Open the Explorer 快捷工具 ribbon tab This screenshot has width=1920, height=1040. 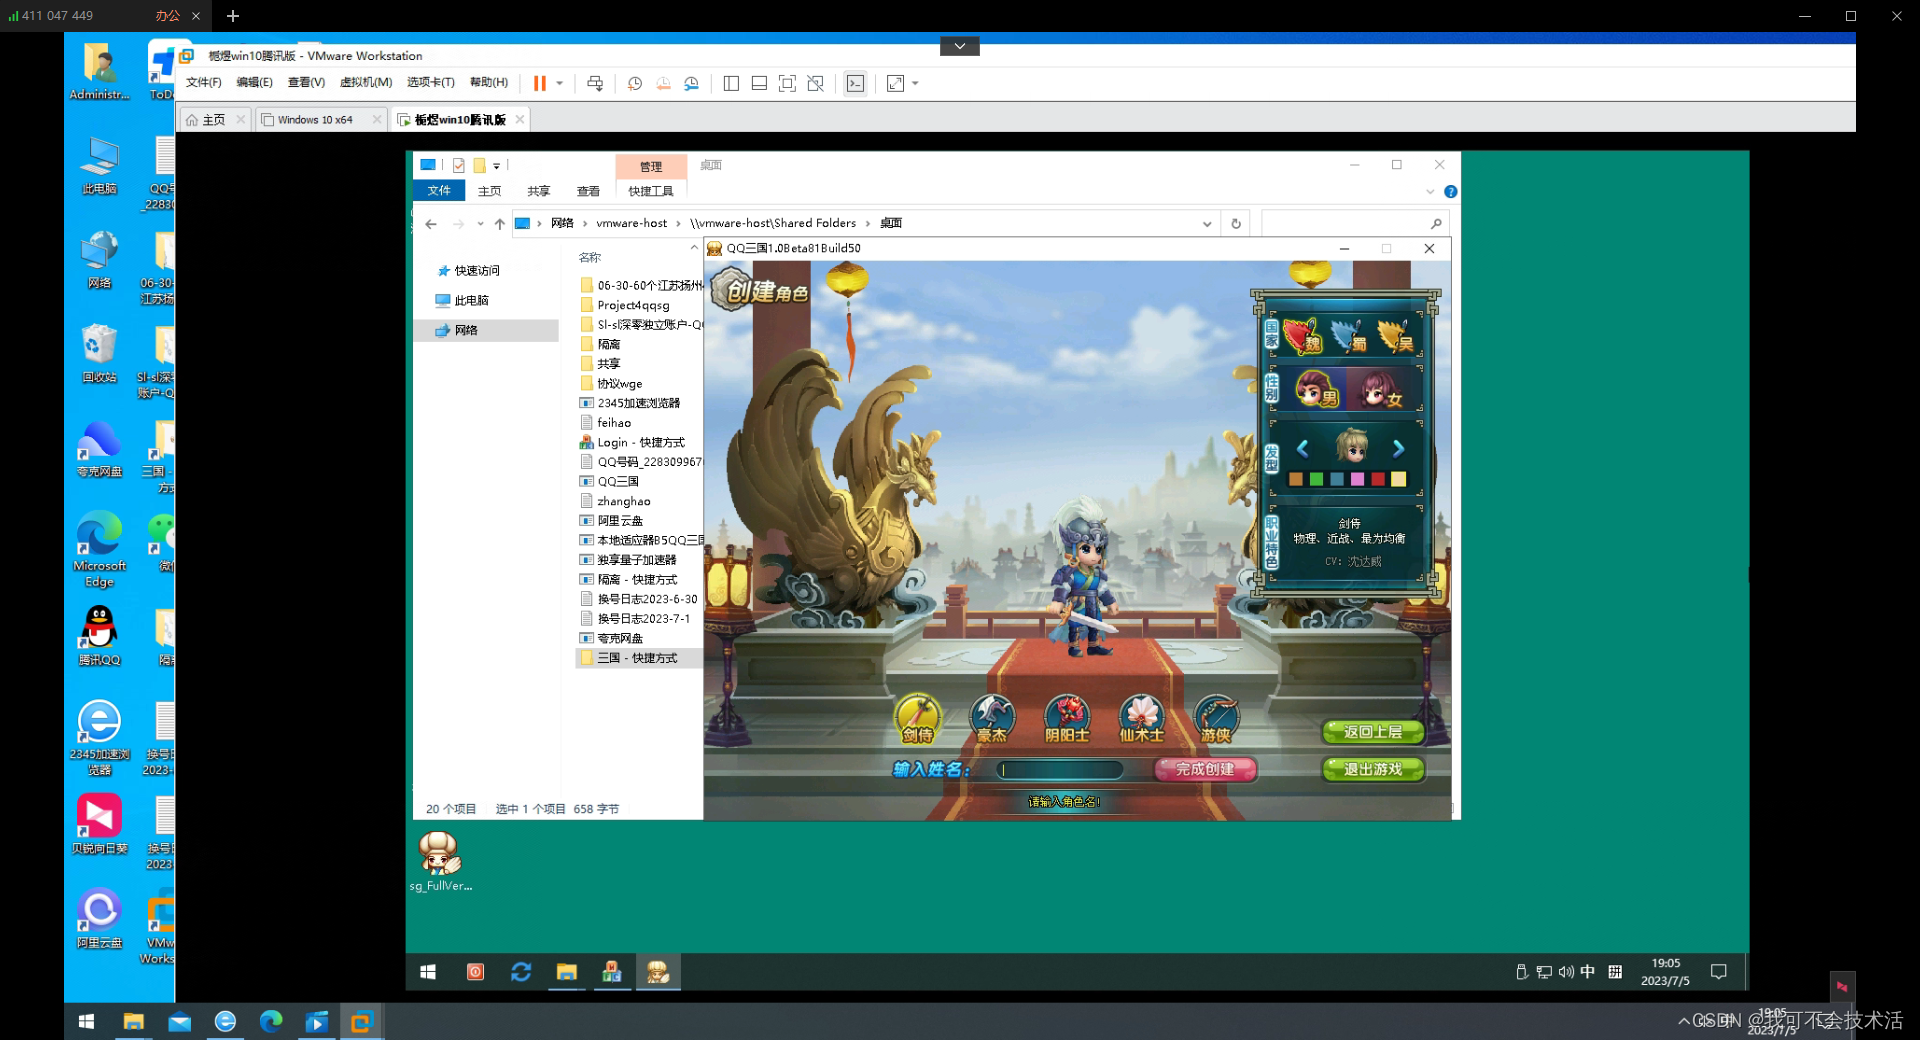pyautogui.click(x=651, y=191)
